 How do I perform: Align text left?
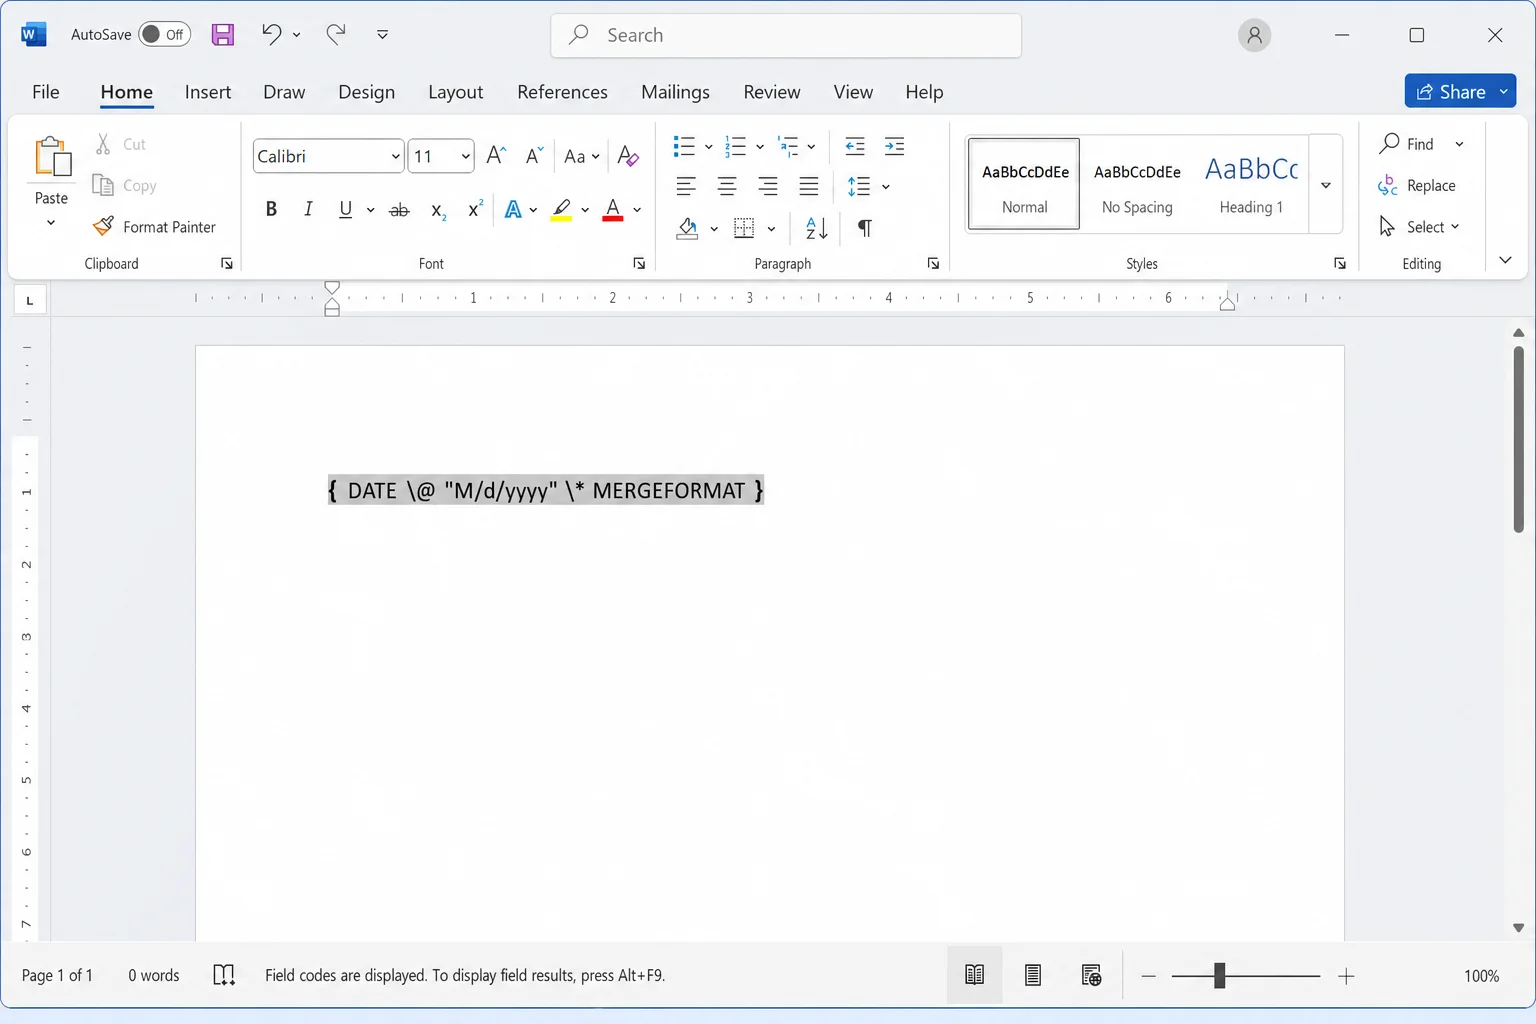point(686,186)
